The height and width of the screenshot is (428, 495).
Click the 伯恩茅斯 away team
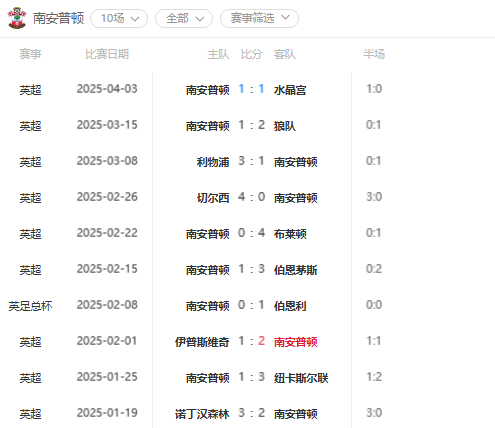coord(295,270)
